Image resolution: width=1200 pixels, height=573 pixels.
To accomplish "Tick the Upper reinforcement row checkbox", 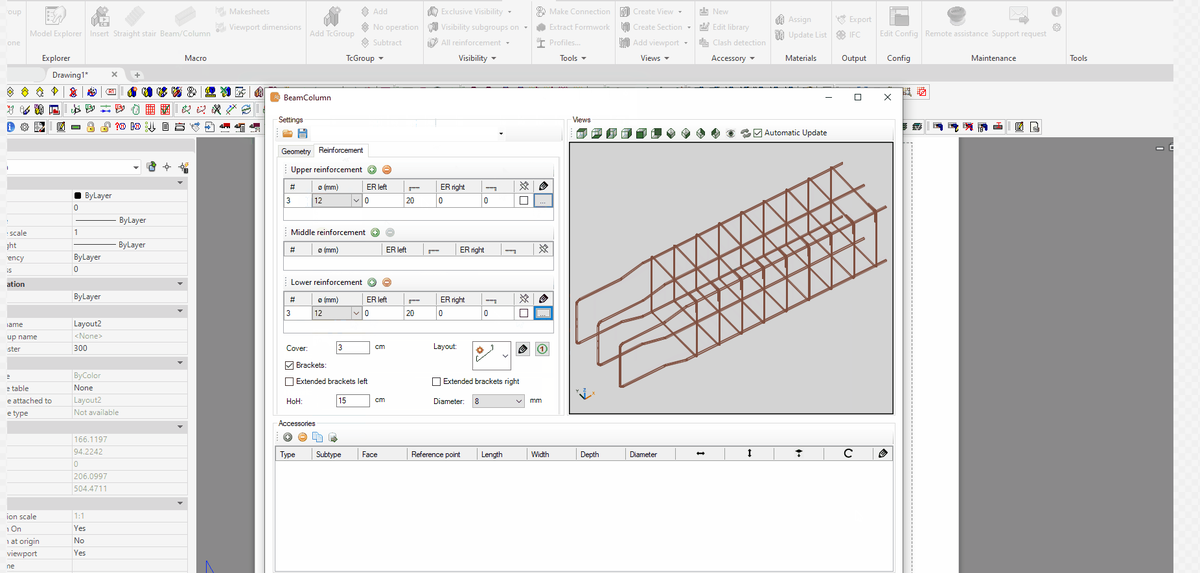I will click(x=524, y=201).
